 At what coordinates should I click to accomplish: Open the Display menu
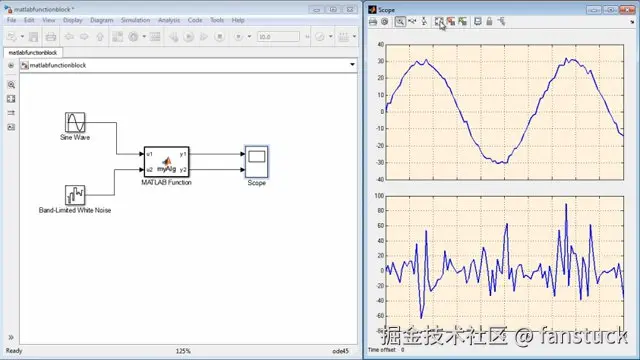point(73,20)
